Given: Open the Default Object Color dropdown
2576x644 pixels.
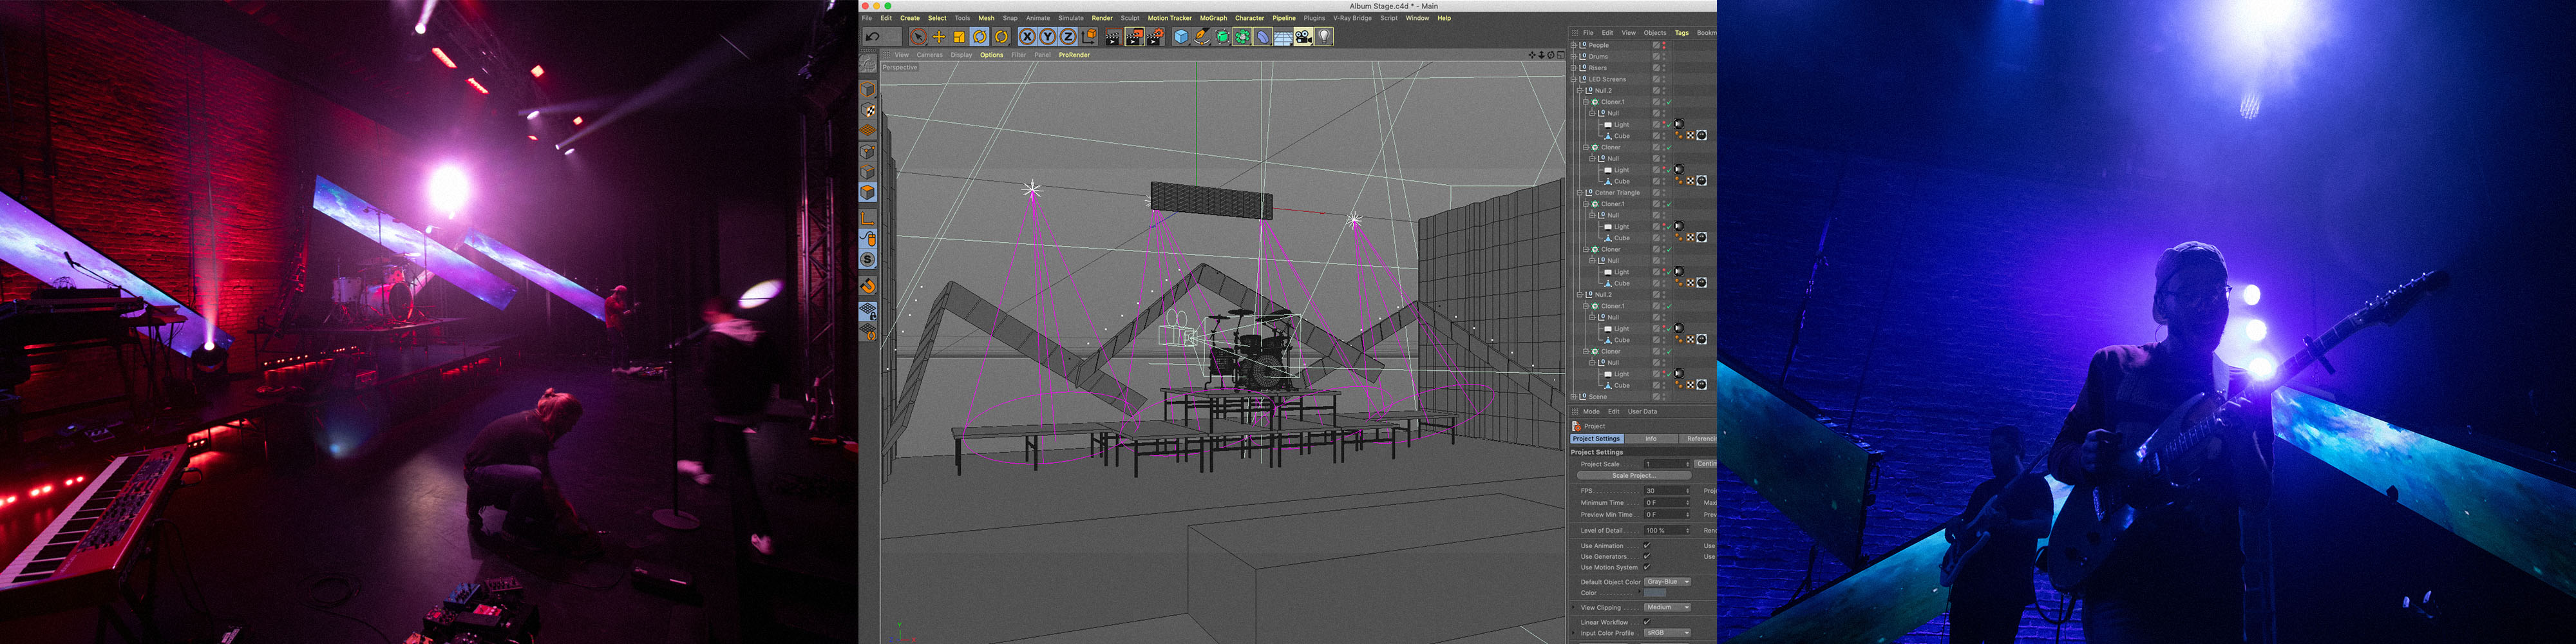Looking at the screenshot, I should [1667, 581].
